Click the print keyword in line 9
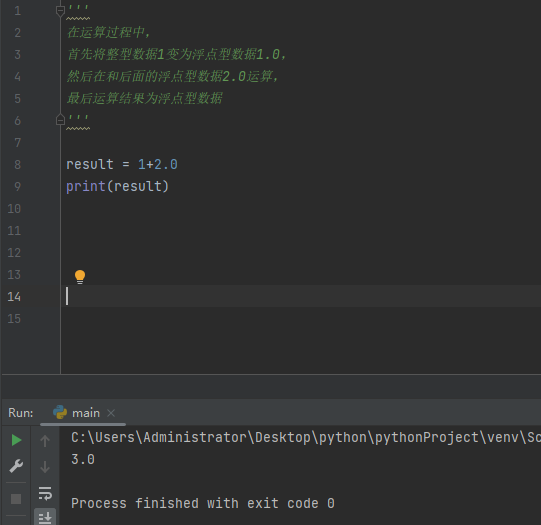 (86, 187)
